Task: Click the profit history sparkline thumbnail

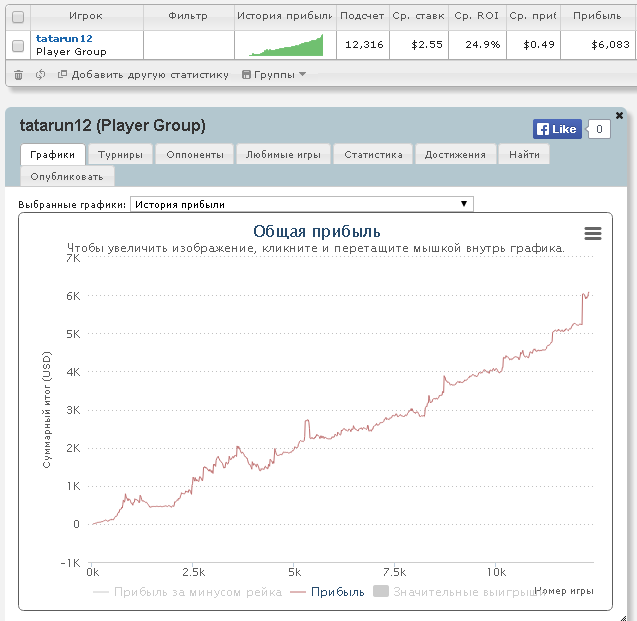Action: pyautogui.click(x=286, y=45)
